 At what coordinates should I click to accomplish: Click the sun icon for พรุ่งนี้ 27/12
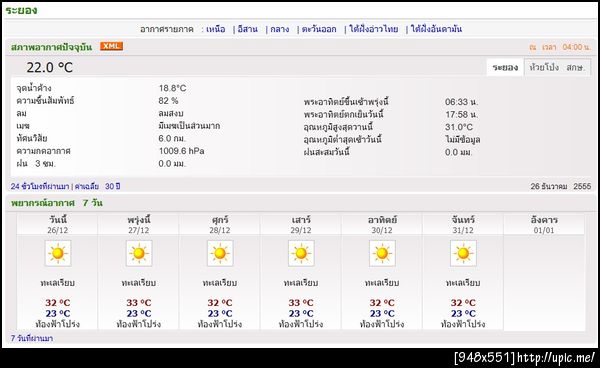click(x=139, y=253)
